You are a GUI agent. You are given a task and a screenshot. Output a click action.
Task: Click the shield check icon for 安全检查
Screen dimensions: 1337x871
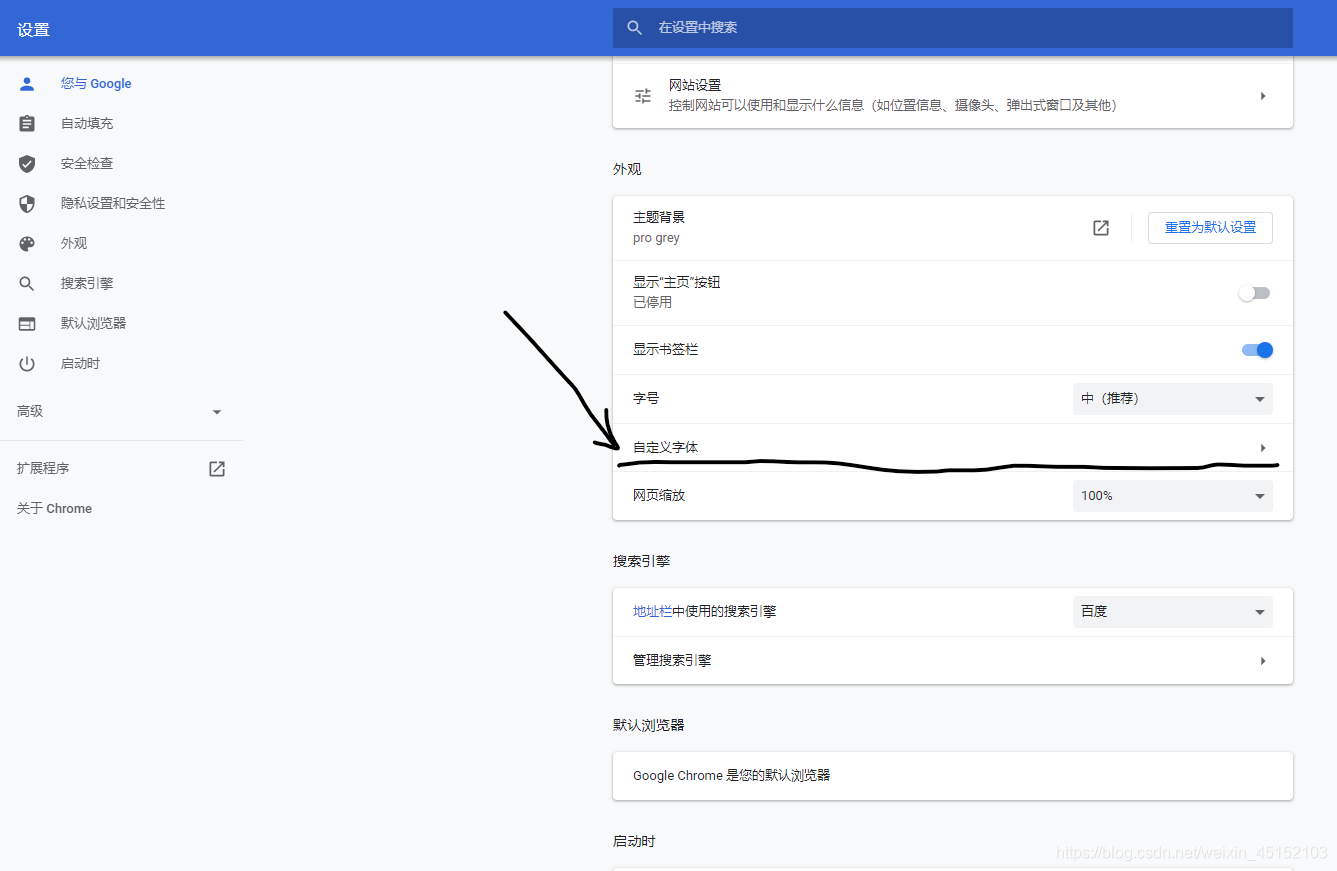[27, 164]
